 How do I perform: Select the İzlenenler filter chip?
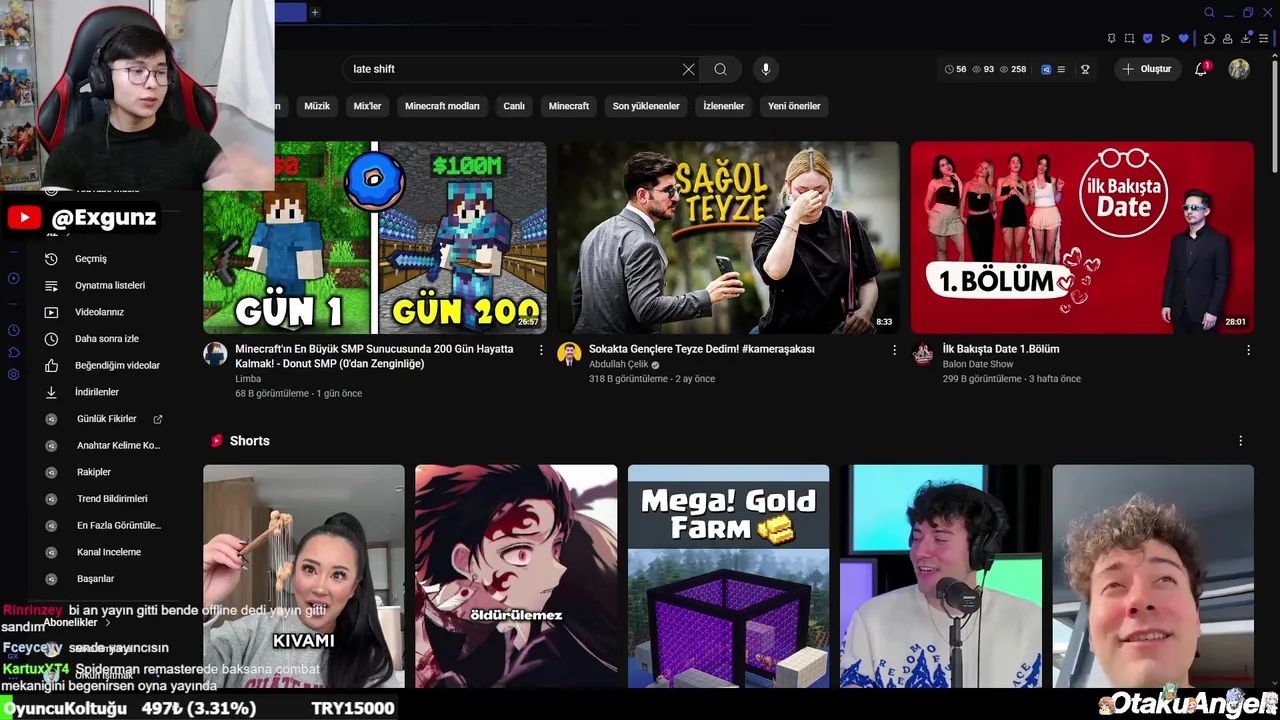(724, 106)
